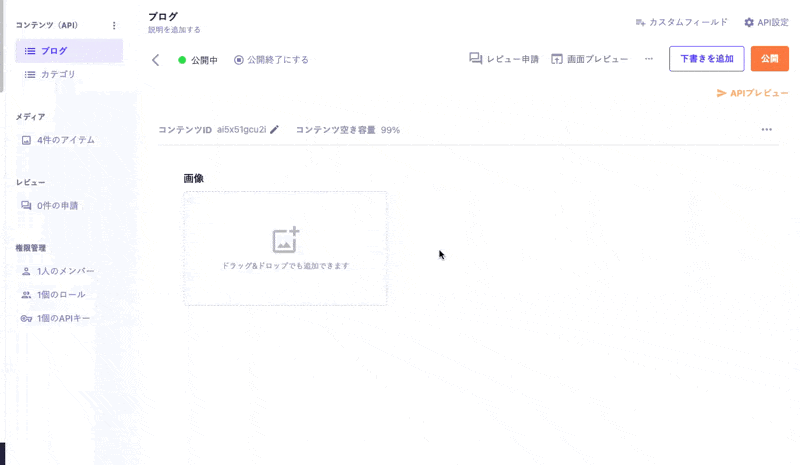The height and width of the screenshot is (465, 800).
Task: Open 1個のロール roles page
Action: click(x=53, y=295)
